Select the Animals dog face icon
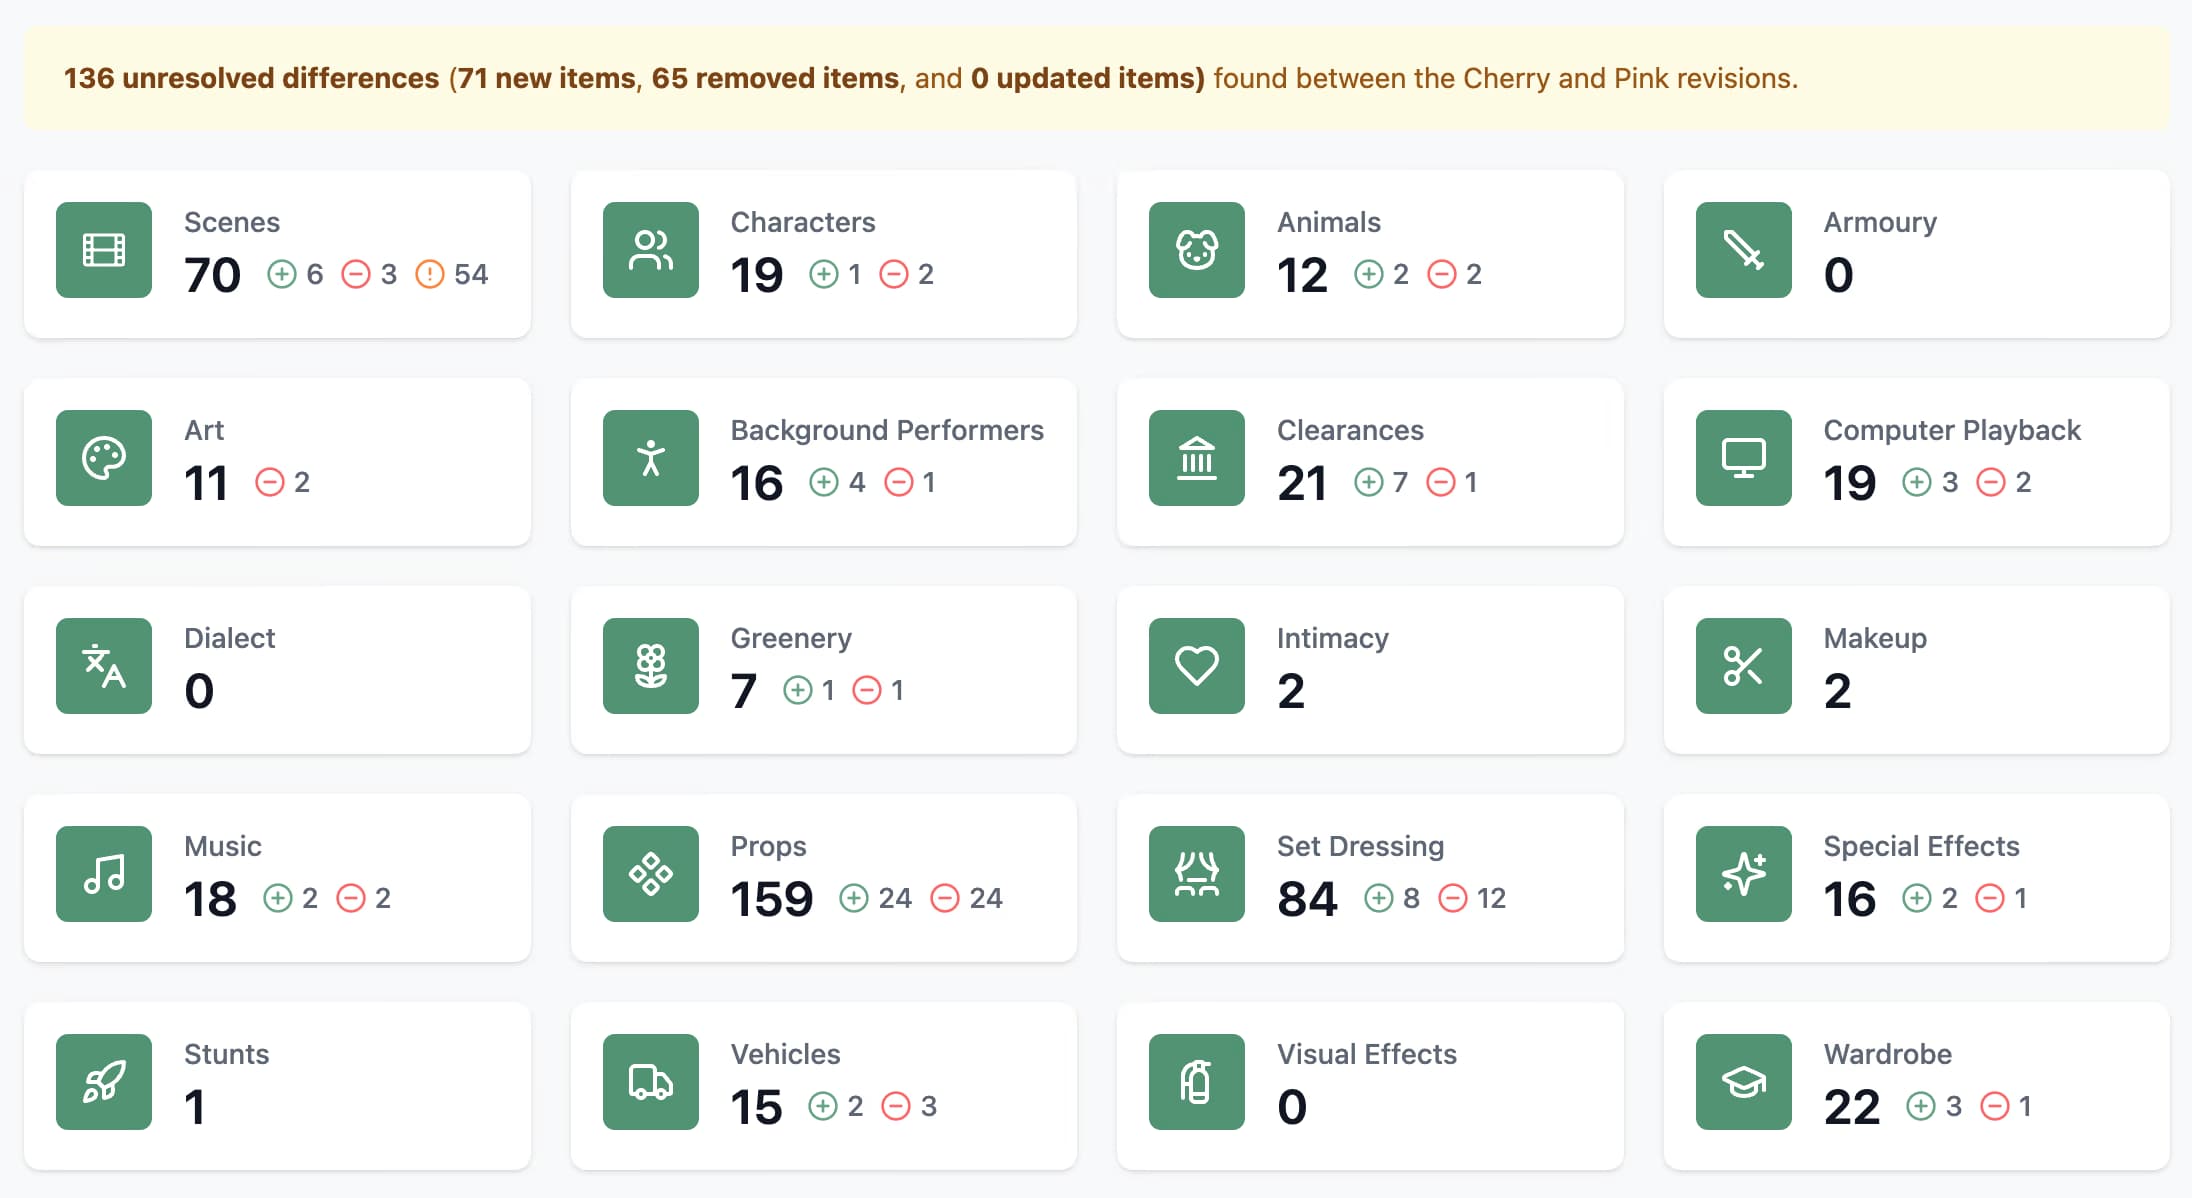The height and width of the screenshot is (1198, 2192). [1197, 250]
